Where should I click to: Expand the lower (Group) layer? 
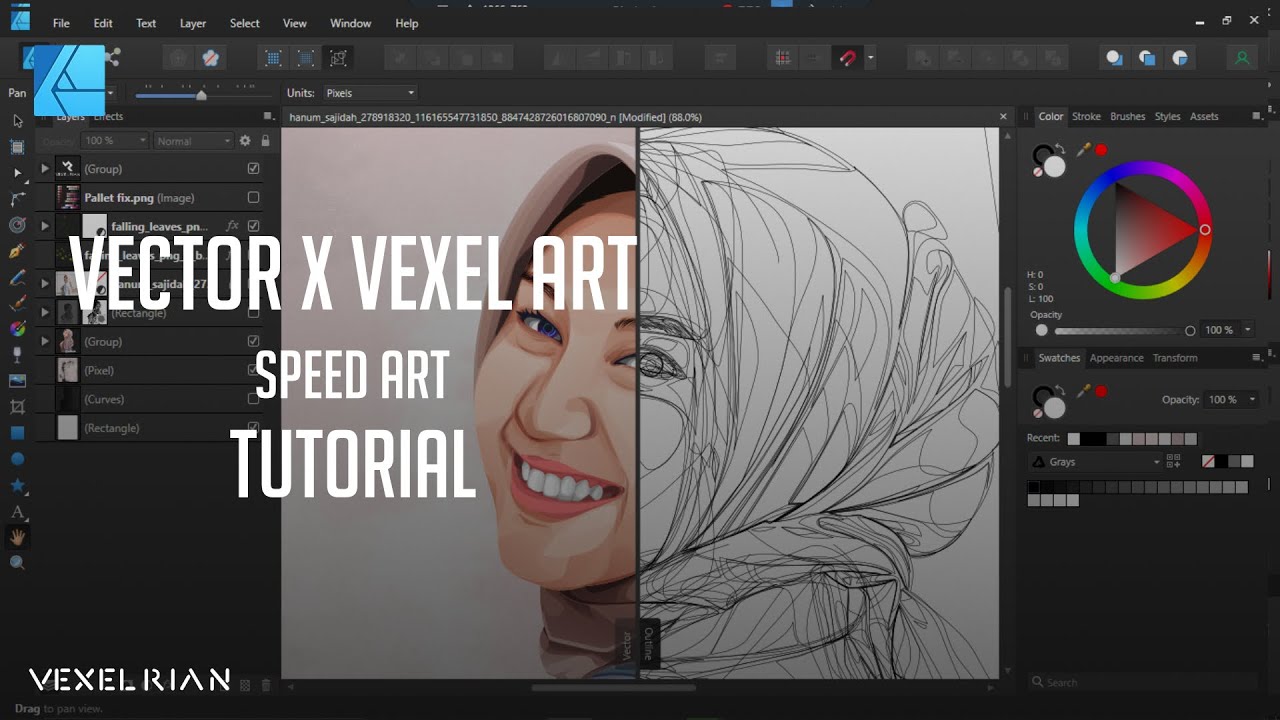(44, 341)
